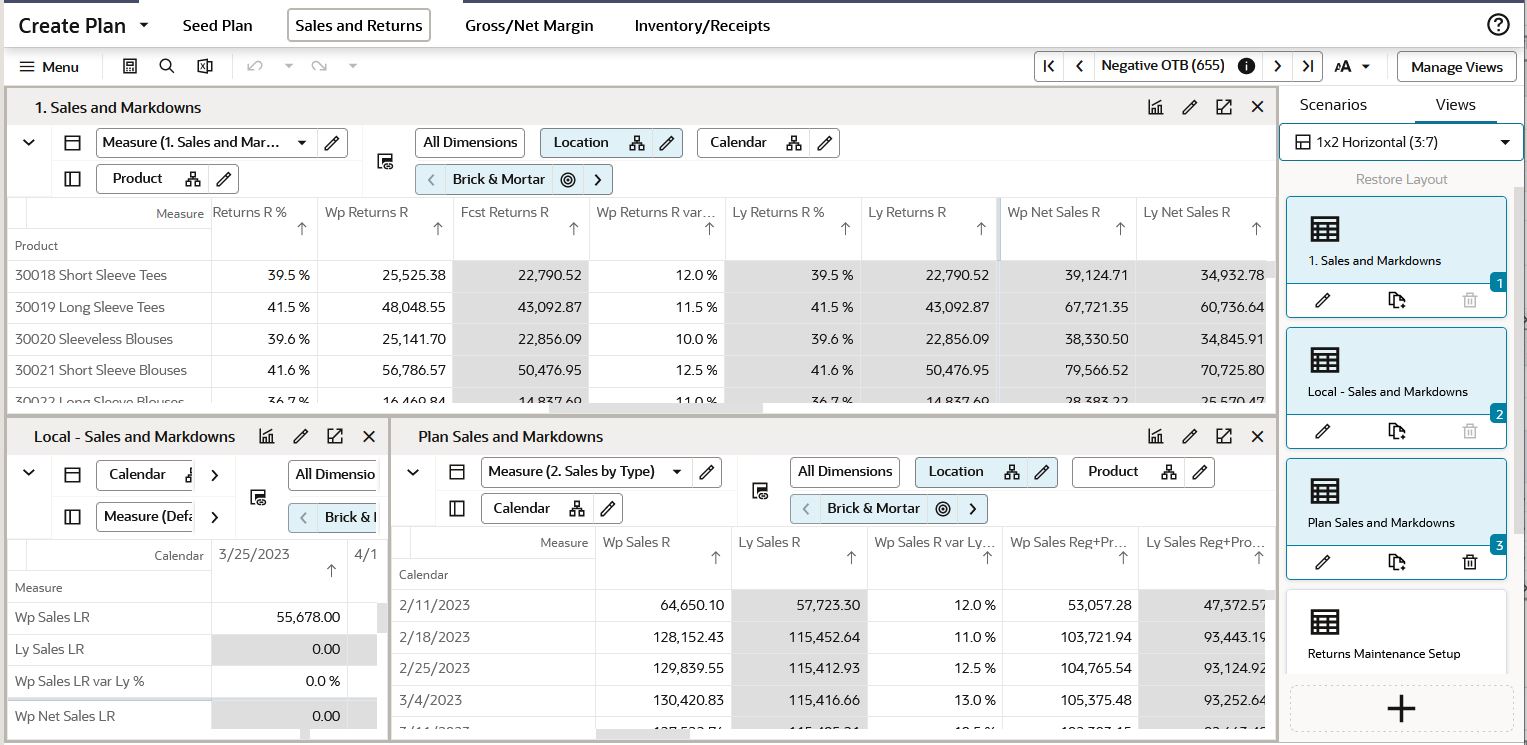This screenshot has height=745, width=1527.
Task: Toggle sort arrow on Wp Returns R column
Action: [438, 230]
